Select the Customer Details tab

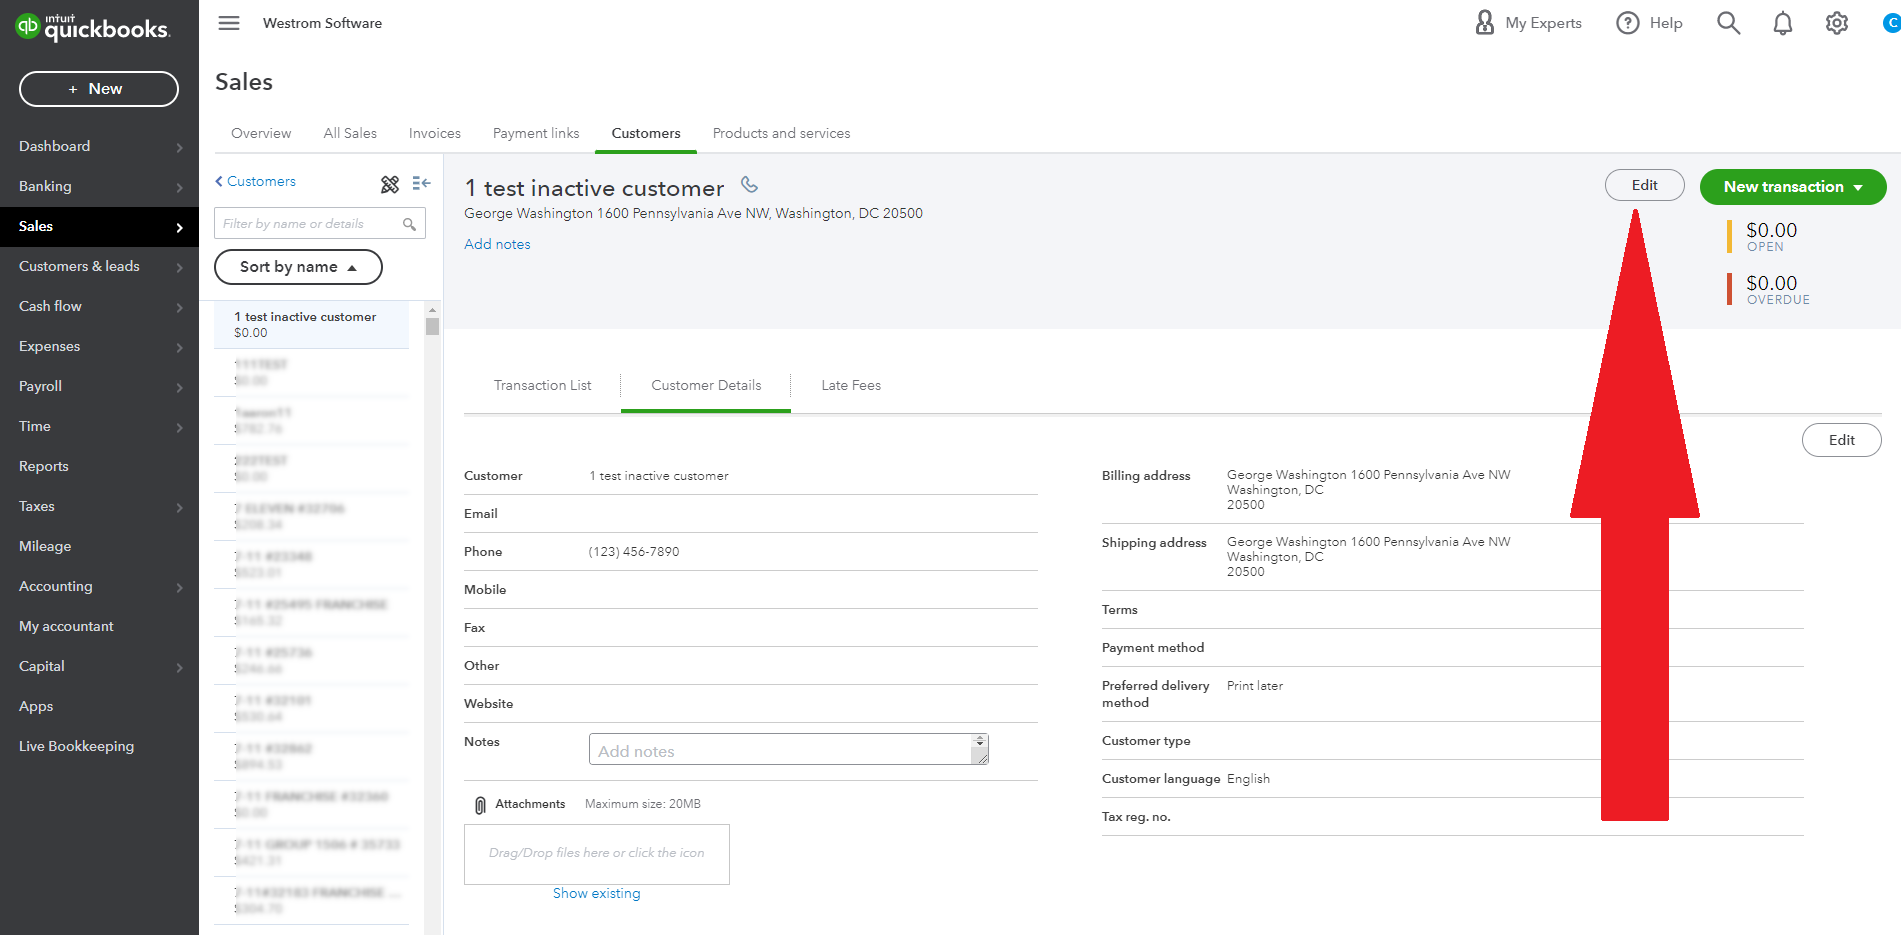coord(706,385)
